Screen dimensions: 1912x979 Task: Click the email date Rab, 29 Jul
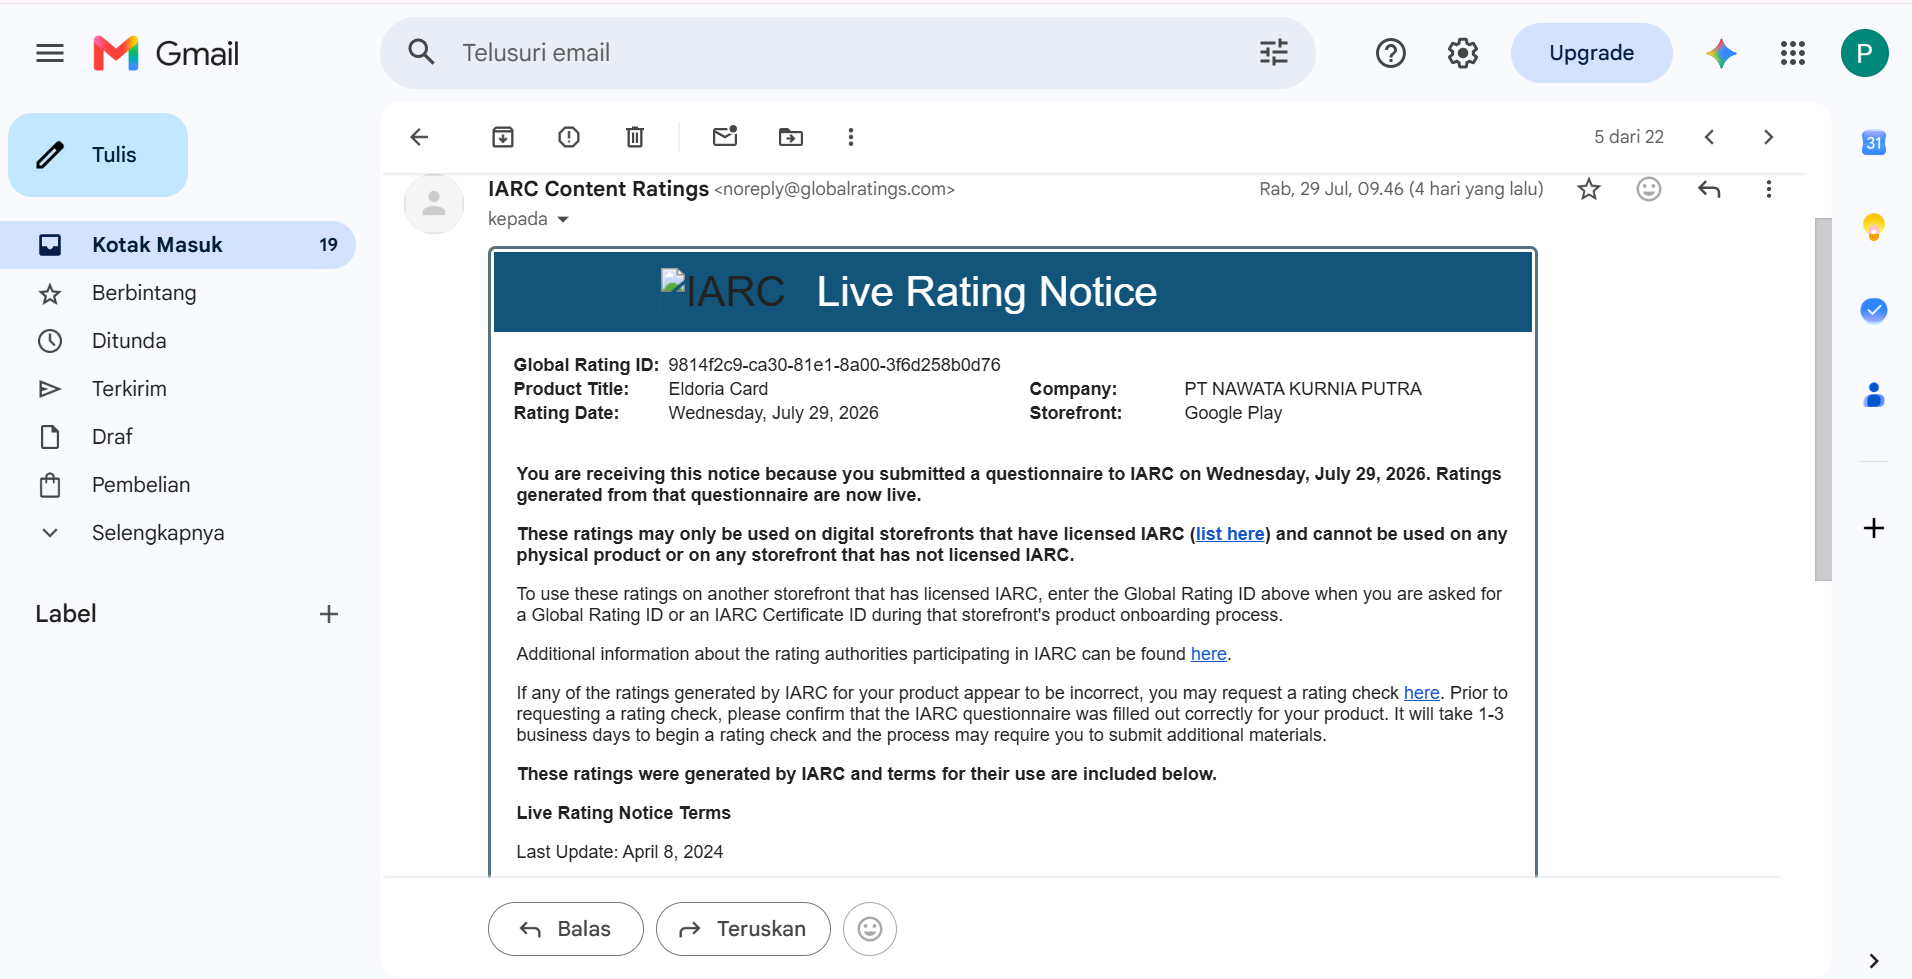pyautogui.click(x=1401, y=189)
